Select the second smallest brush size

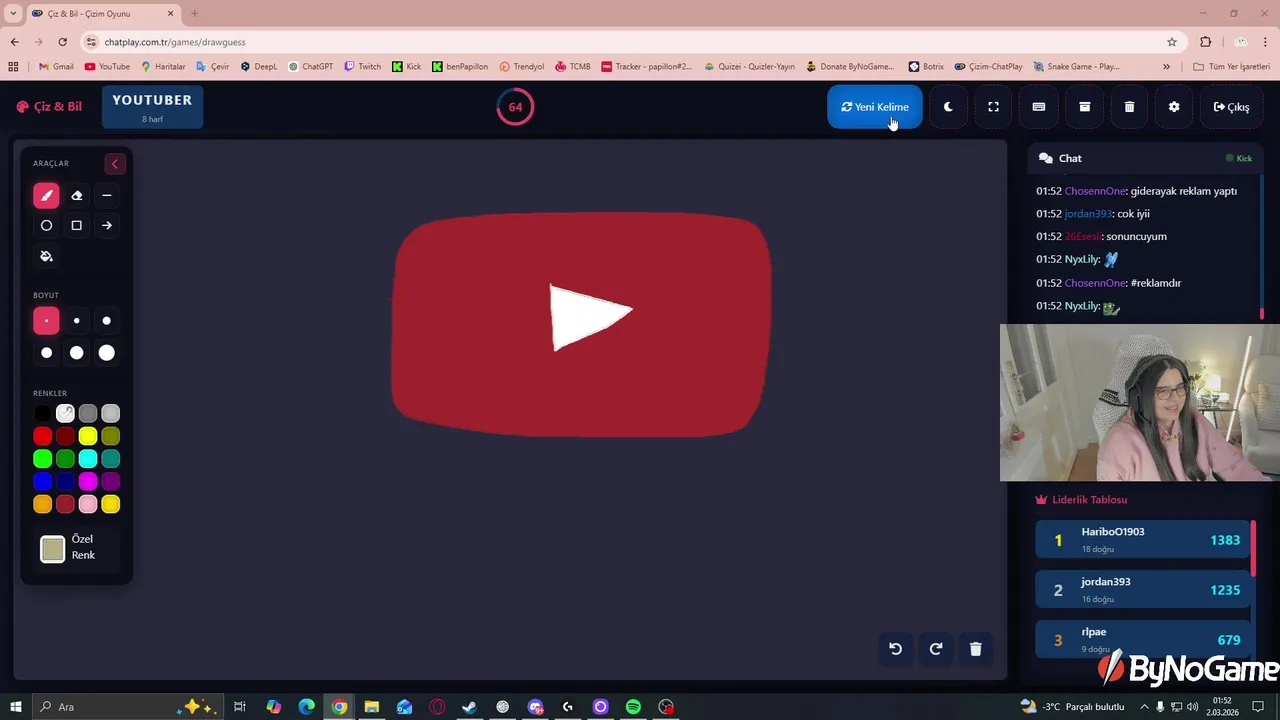click(76, 321)
